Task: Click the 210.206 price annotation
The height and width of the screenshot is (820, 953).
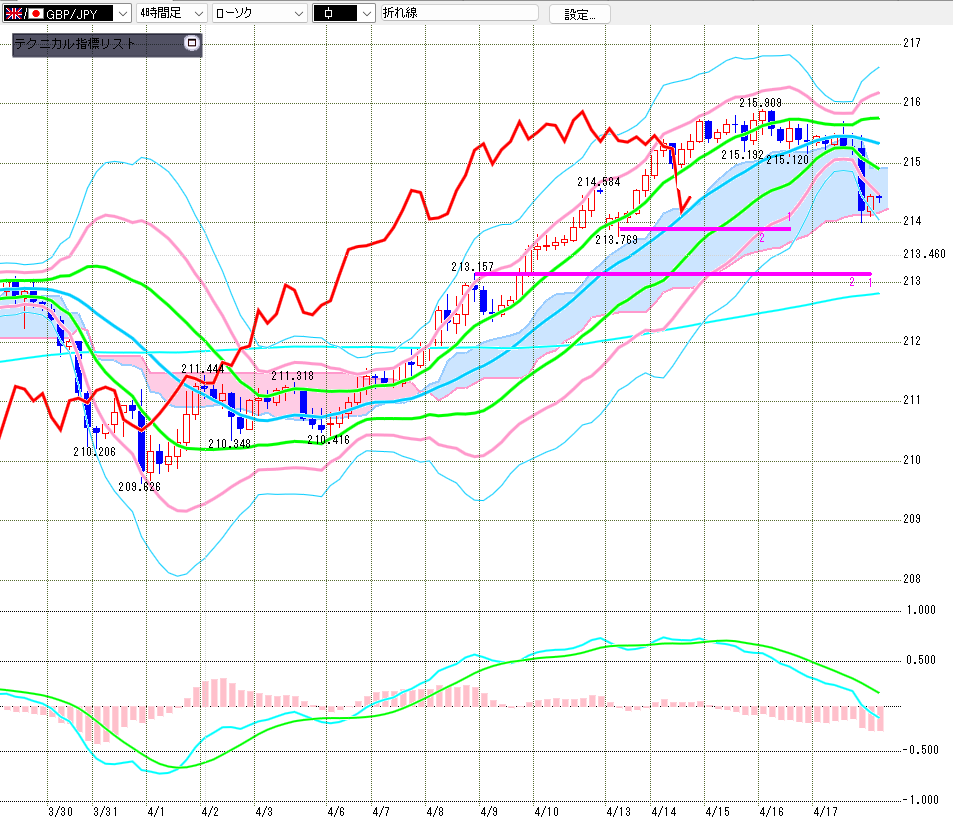Action: pyautogui.click(x=94, y=452)
